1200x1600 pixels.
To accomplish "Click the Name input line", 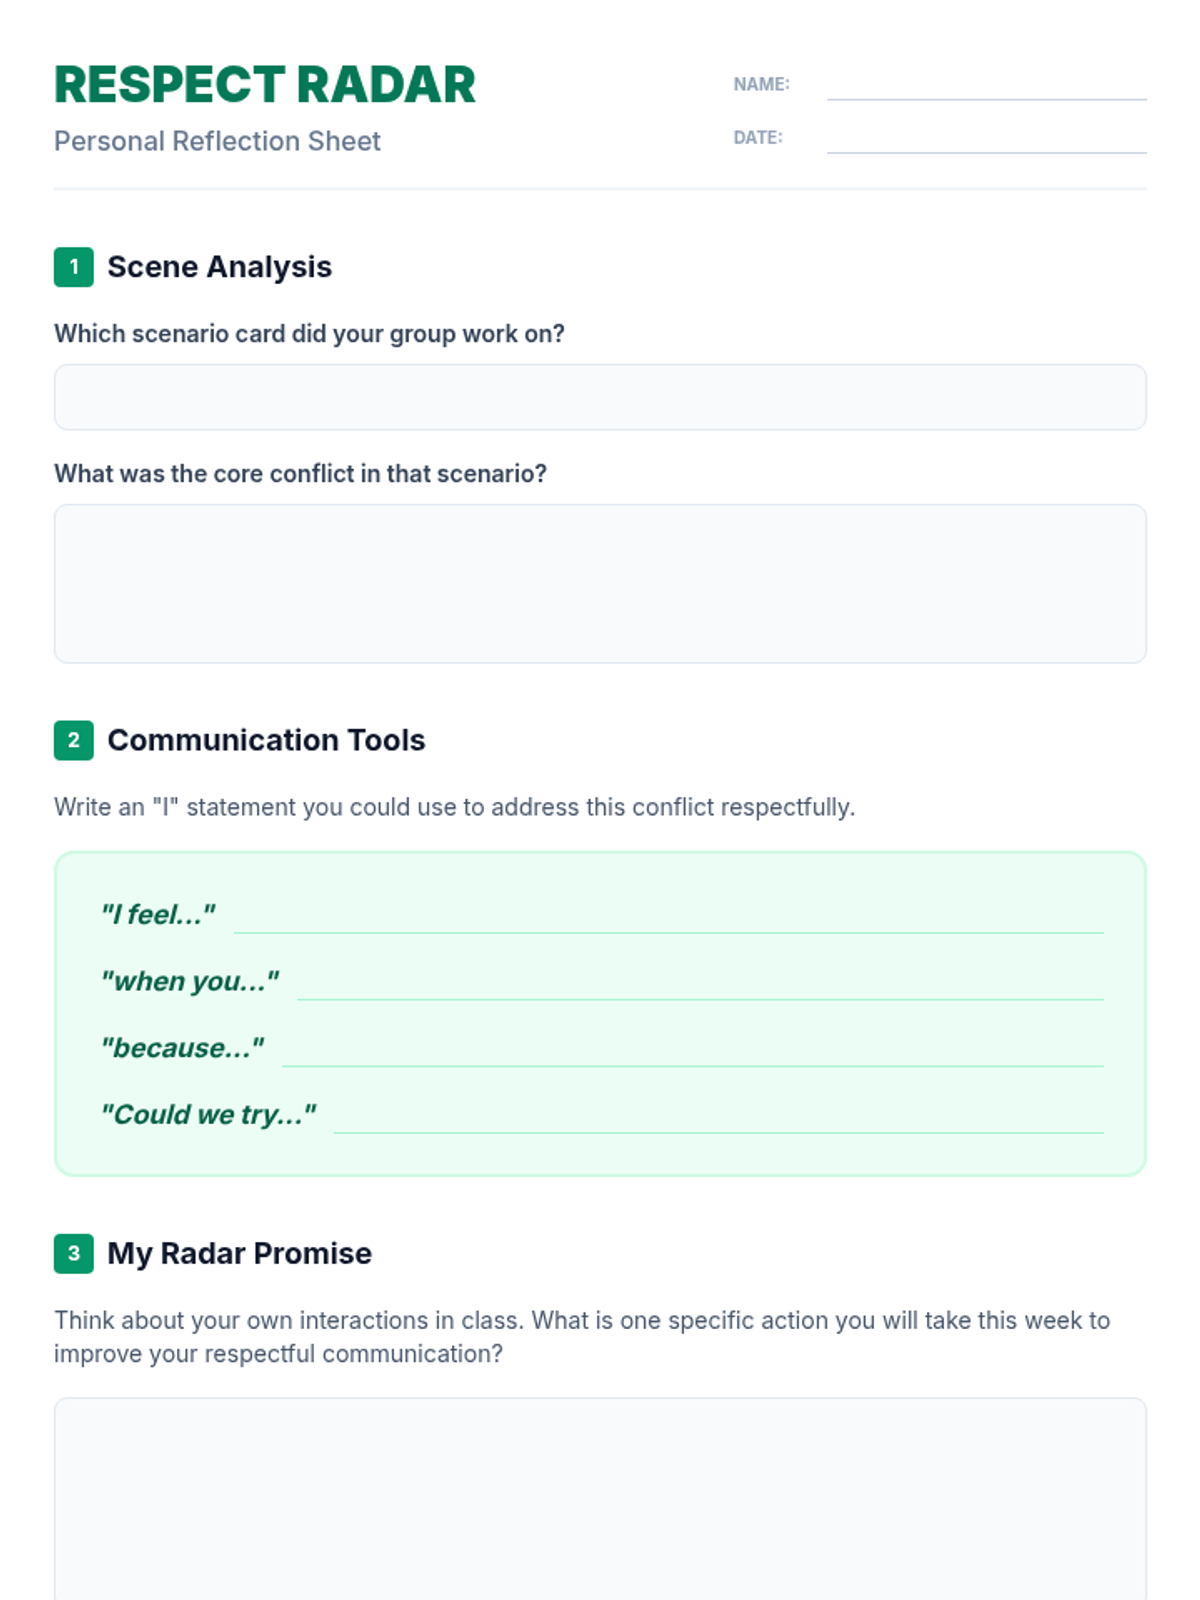I will pos(986,86).
